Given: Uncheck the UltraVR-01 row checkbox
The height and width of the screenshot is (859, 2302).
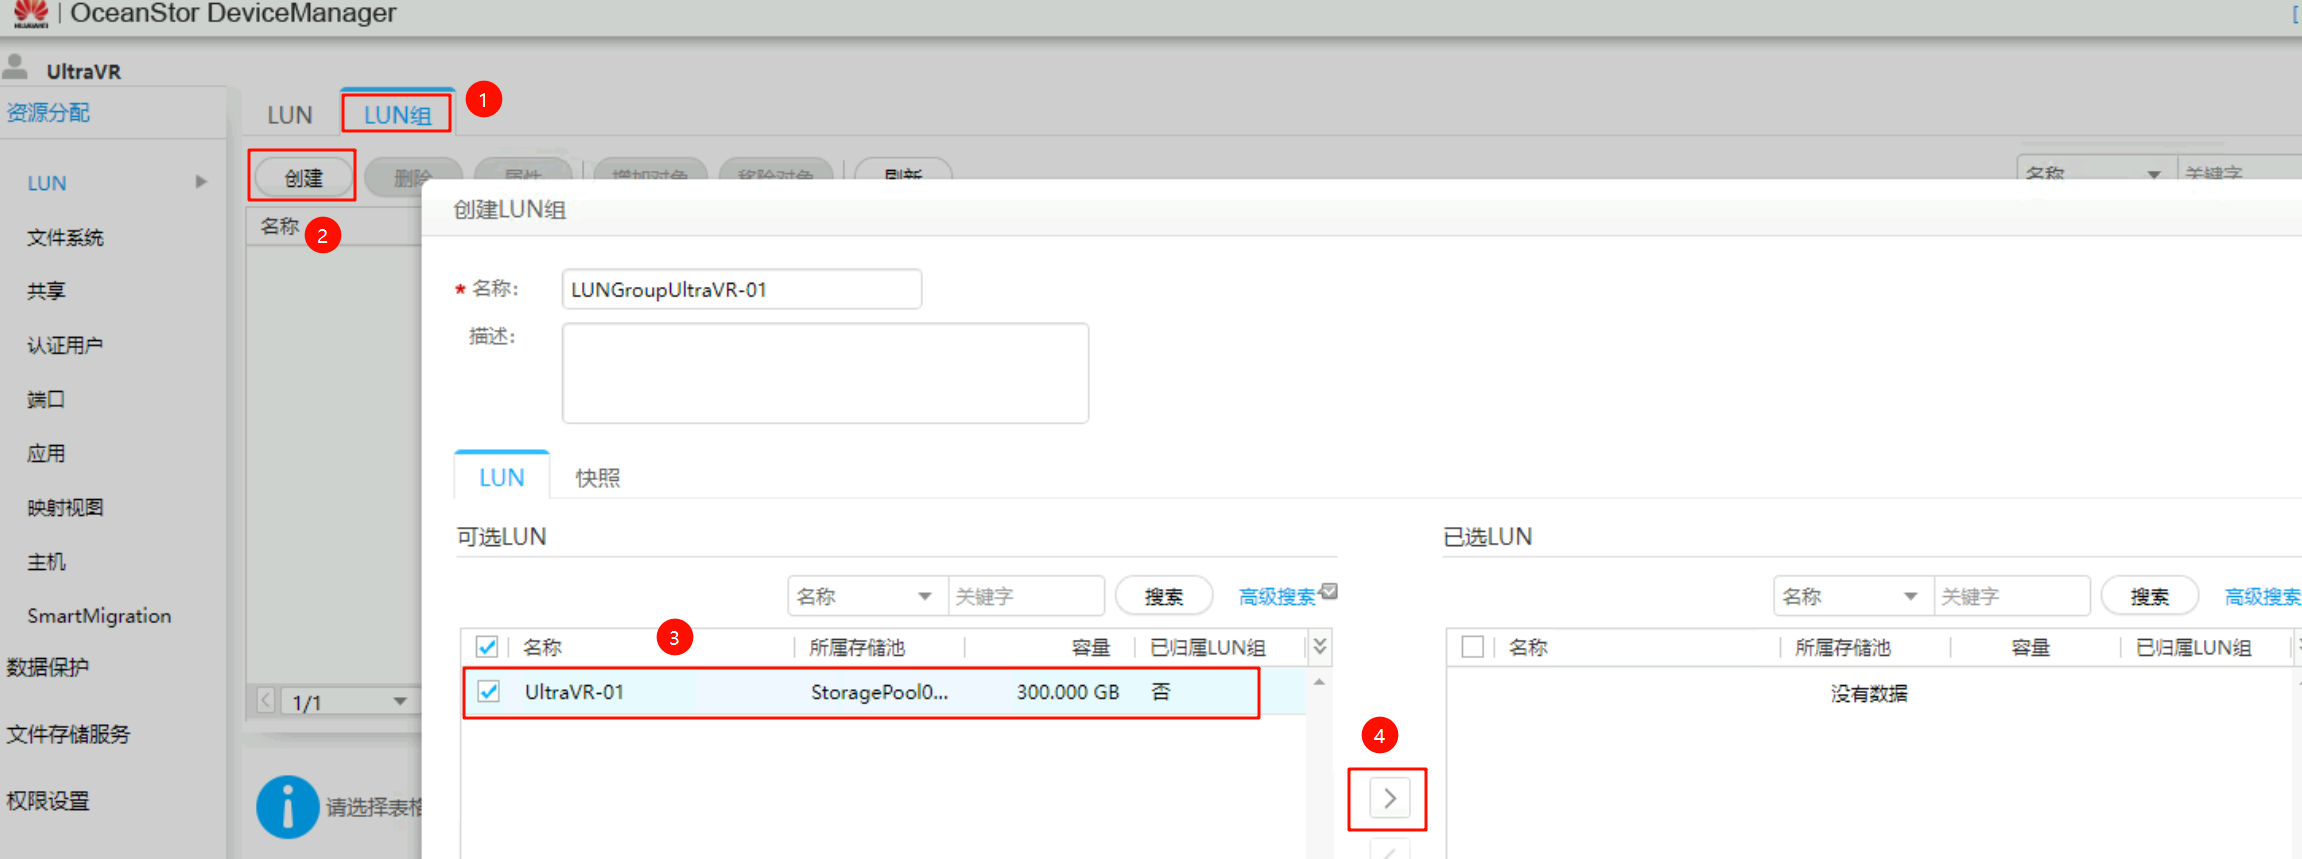Looking at the screenshot, I should click(x=488, y=691).
